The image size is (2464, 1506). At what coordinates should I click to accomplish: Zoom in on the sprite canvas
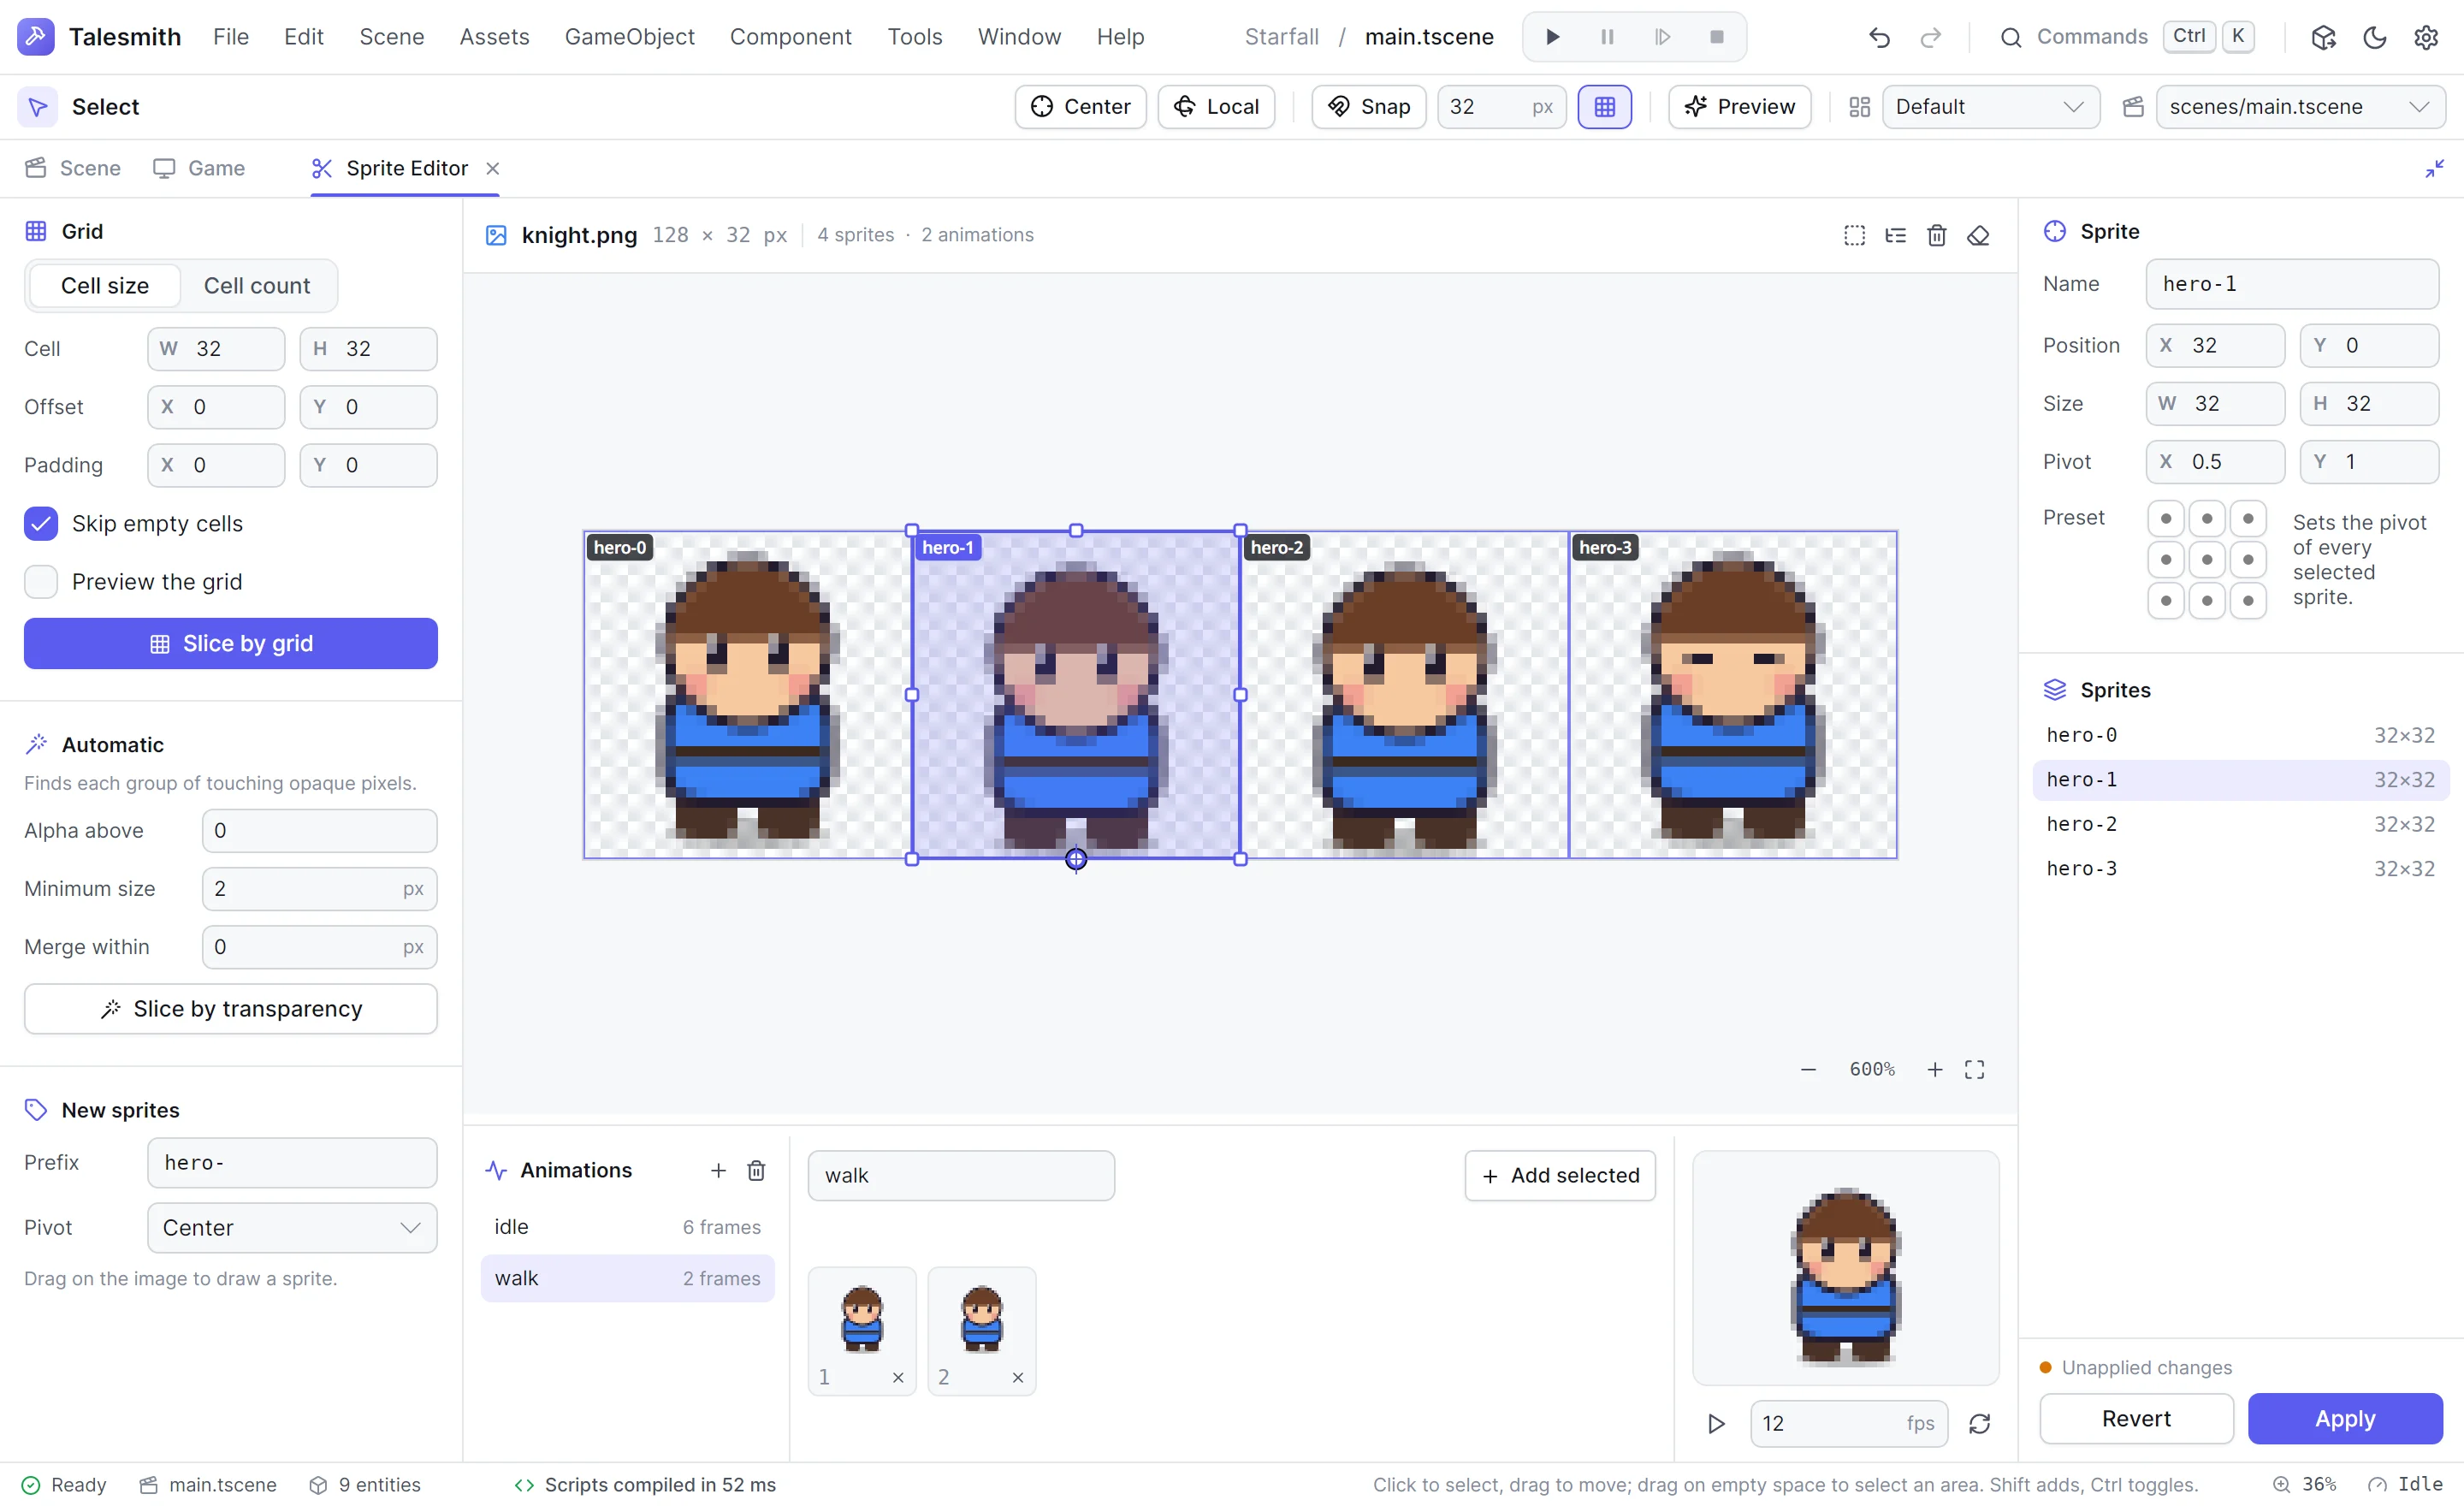click(x=1935, y=1069)
